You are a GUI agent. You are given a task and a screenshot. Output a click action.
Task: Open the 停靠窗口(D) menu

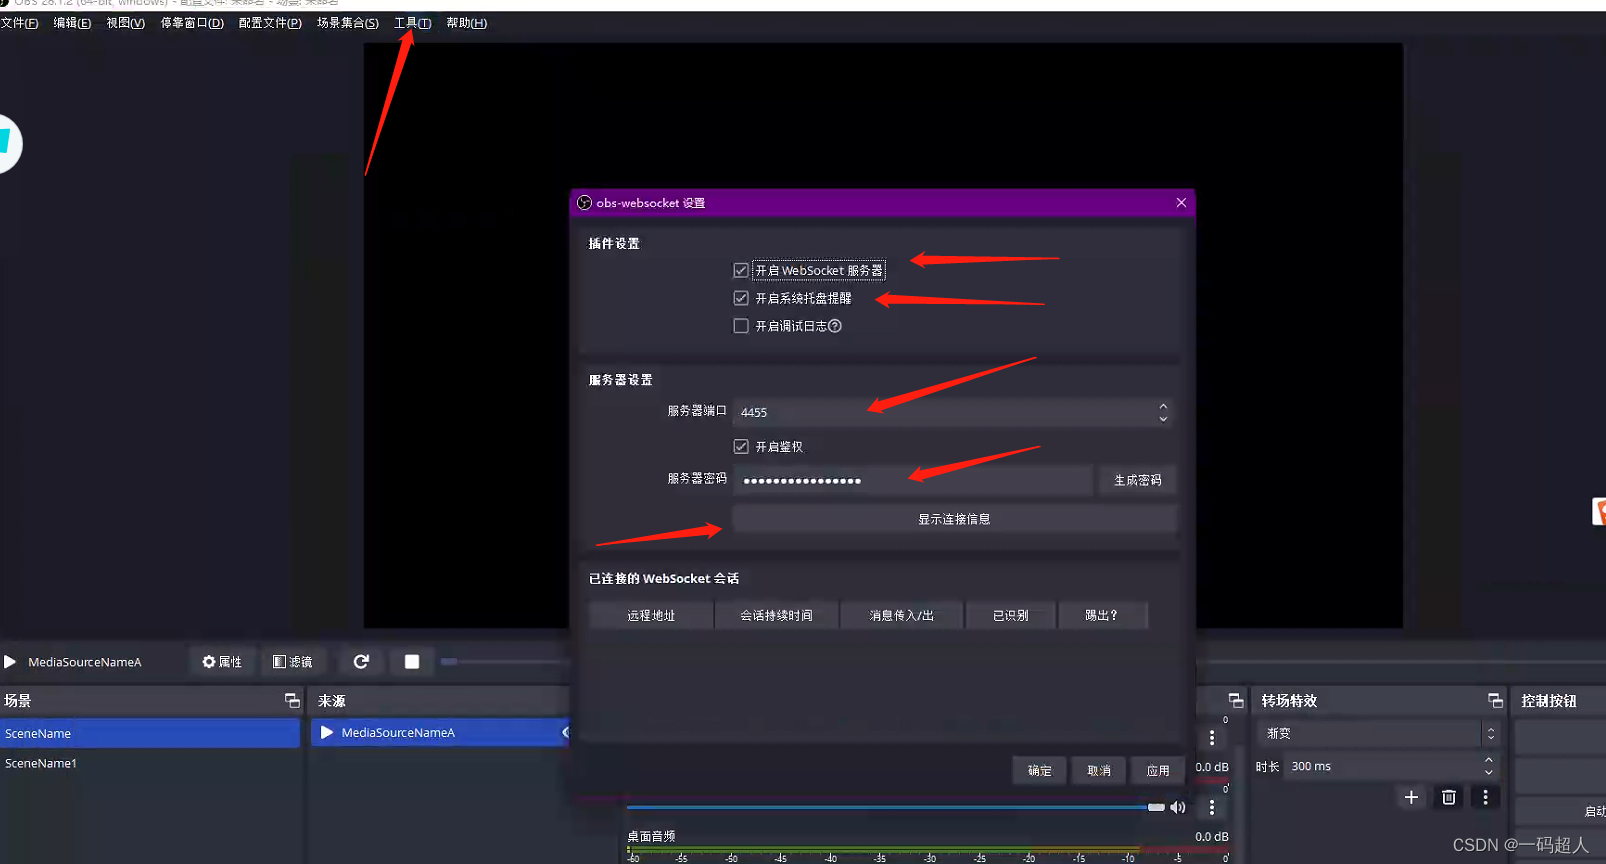[x=192, y=23]
